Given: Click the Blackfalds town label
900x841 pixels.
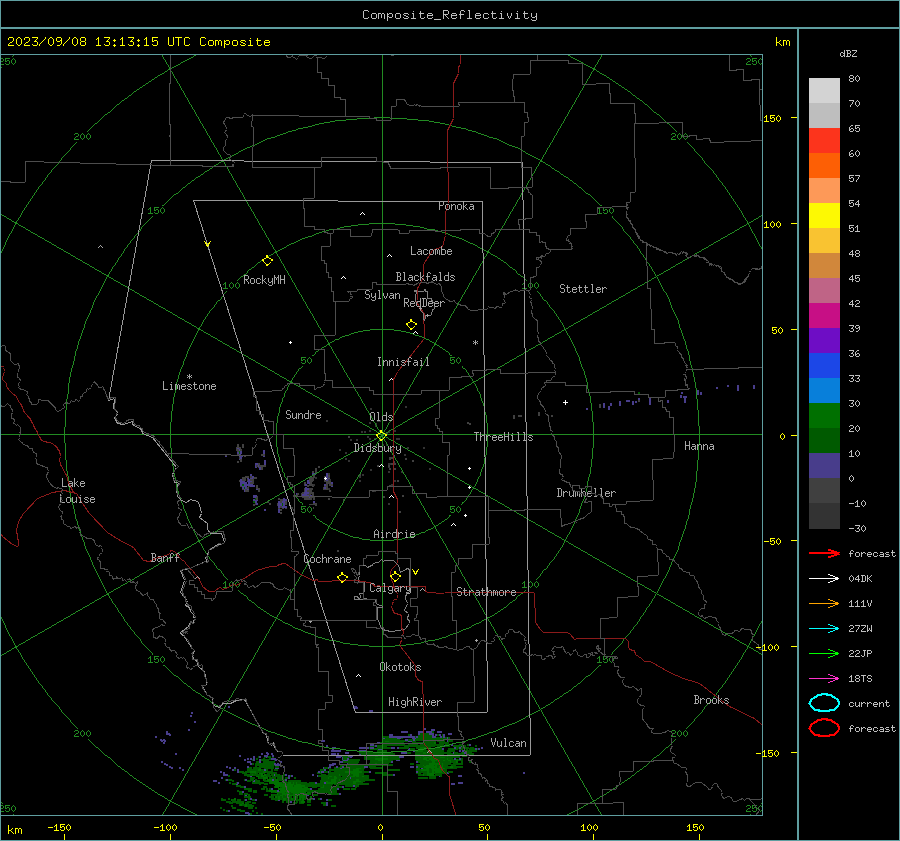Looking at the screenshot, I should tap(425, 277).
